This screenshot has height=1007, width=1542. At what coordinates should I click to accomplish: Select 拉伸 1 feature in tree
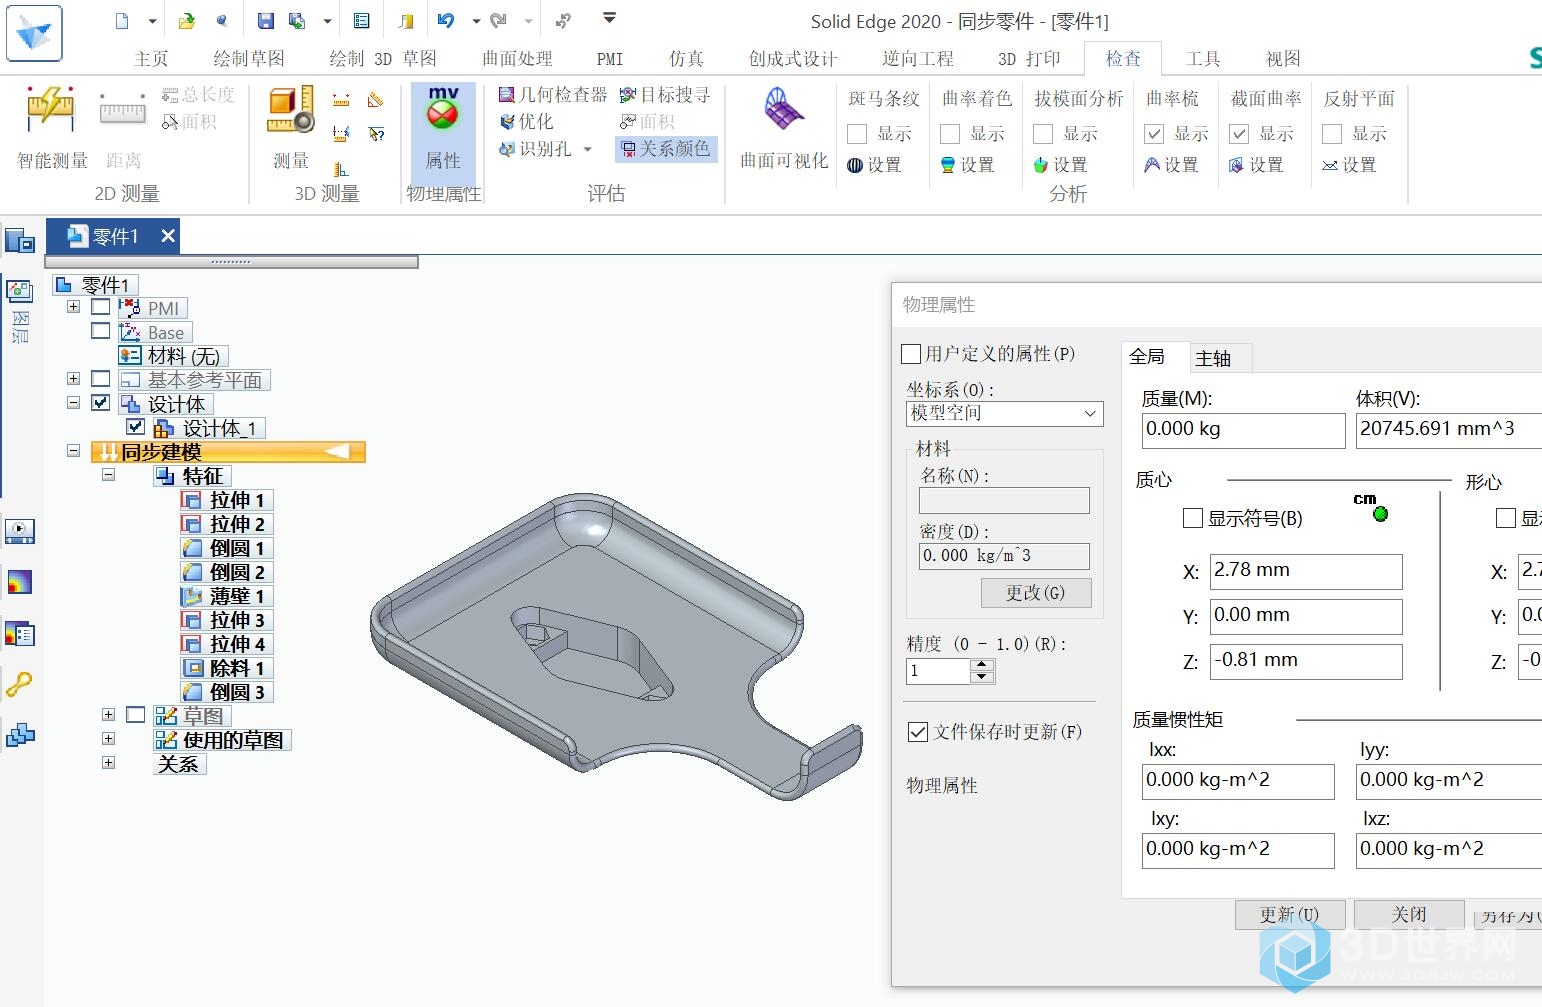click(x=226, y=500)
